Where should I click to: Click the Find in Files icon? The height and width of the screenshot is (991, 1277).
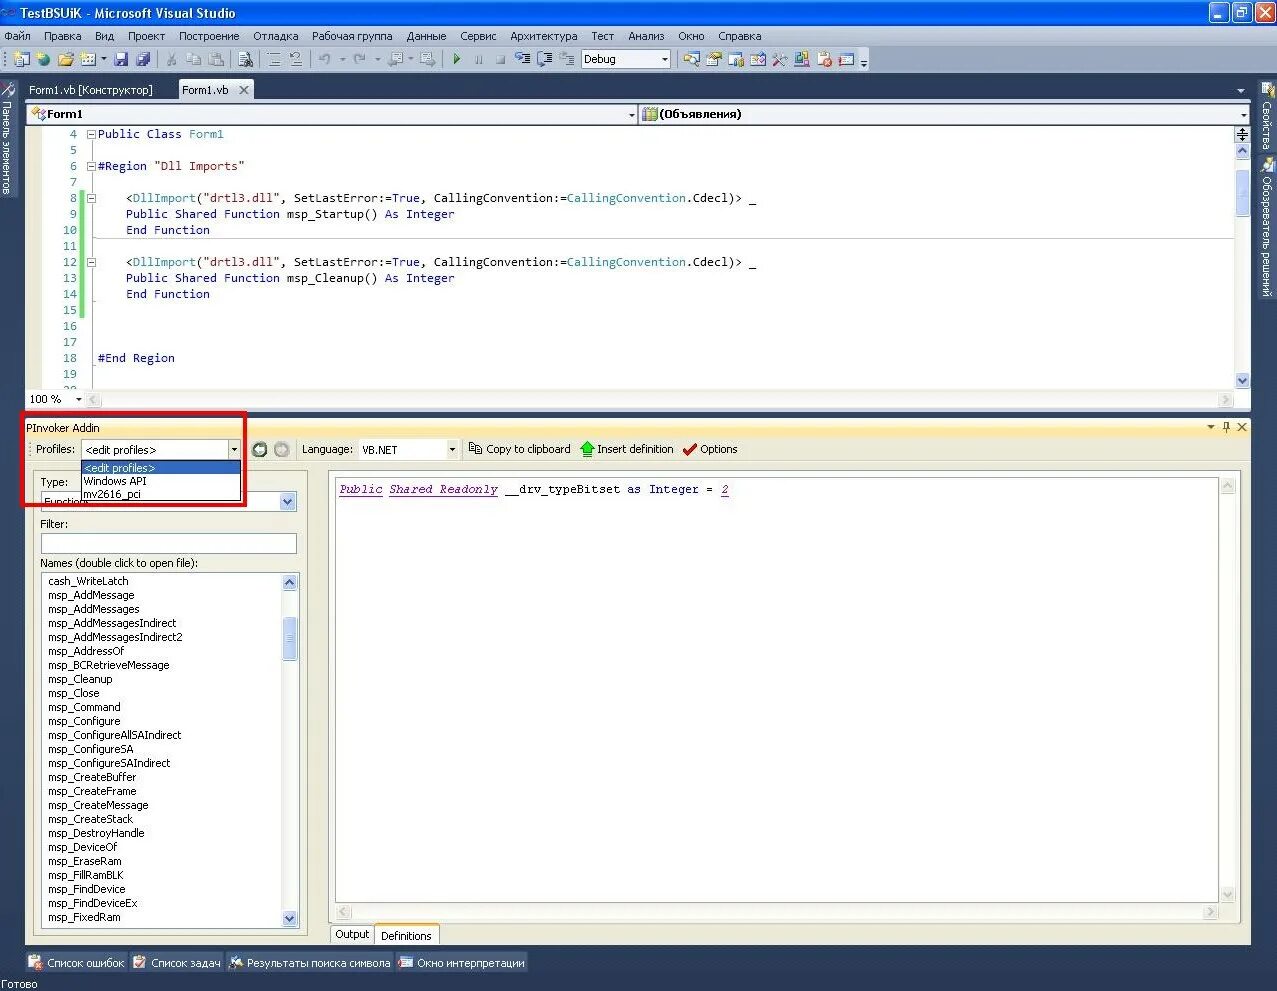coord(245,59)
